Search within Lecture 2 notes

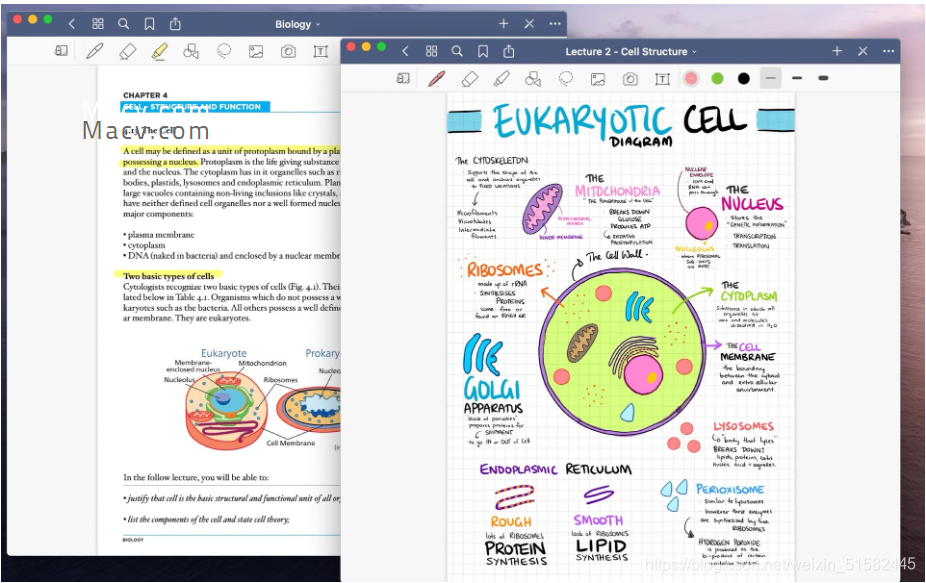coord(457,51)
